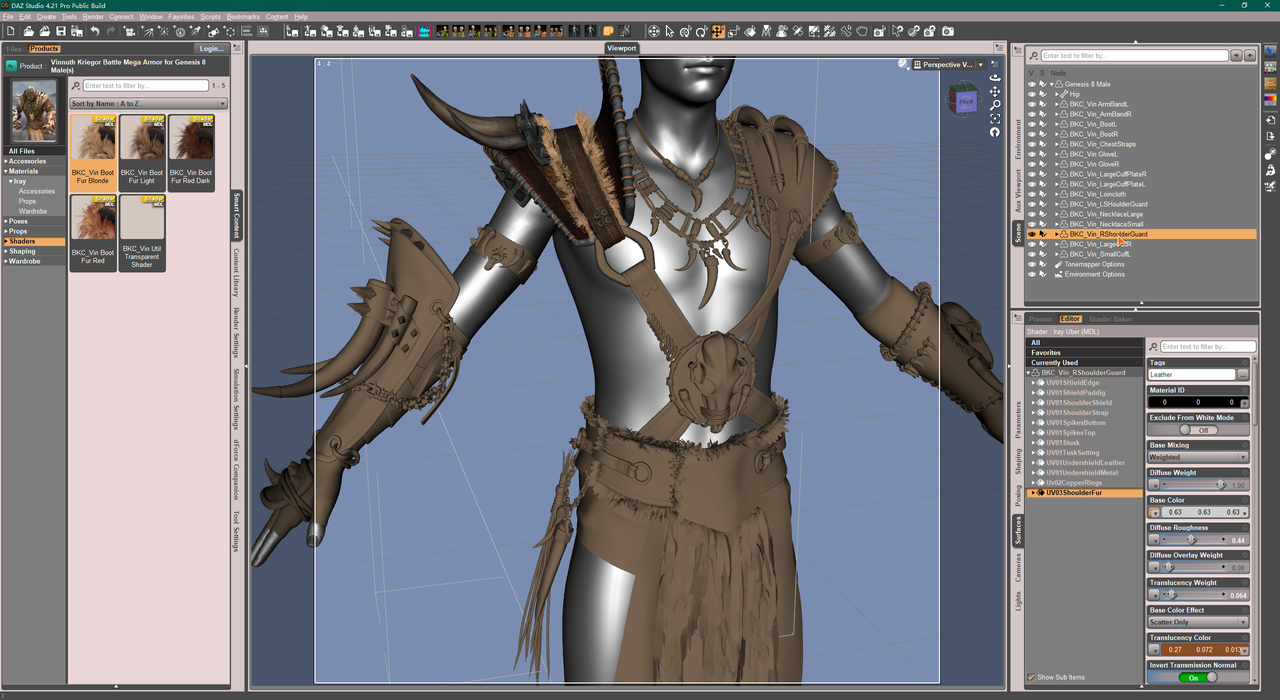The height and width of the screenshot is (700, 1280).
Task: Open the Scene pane options menu icon
Action: coord(1018,50)
